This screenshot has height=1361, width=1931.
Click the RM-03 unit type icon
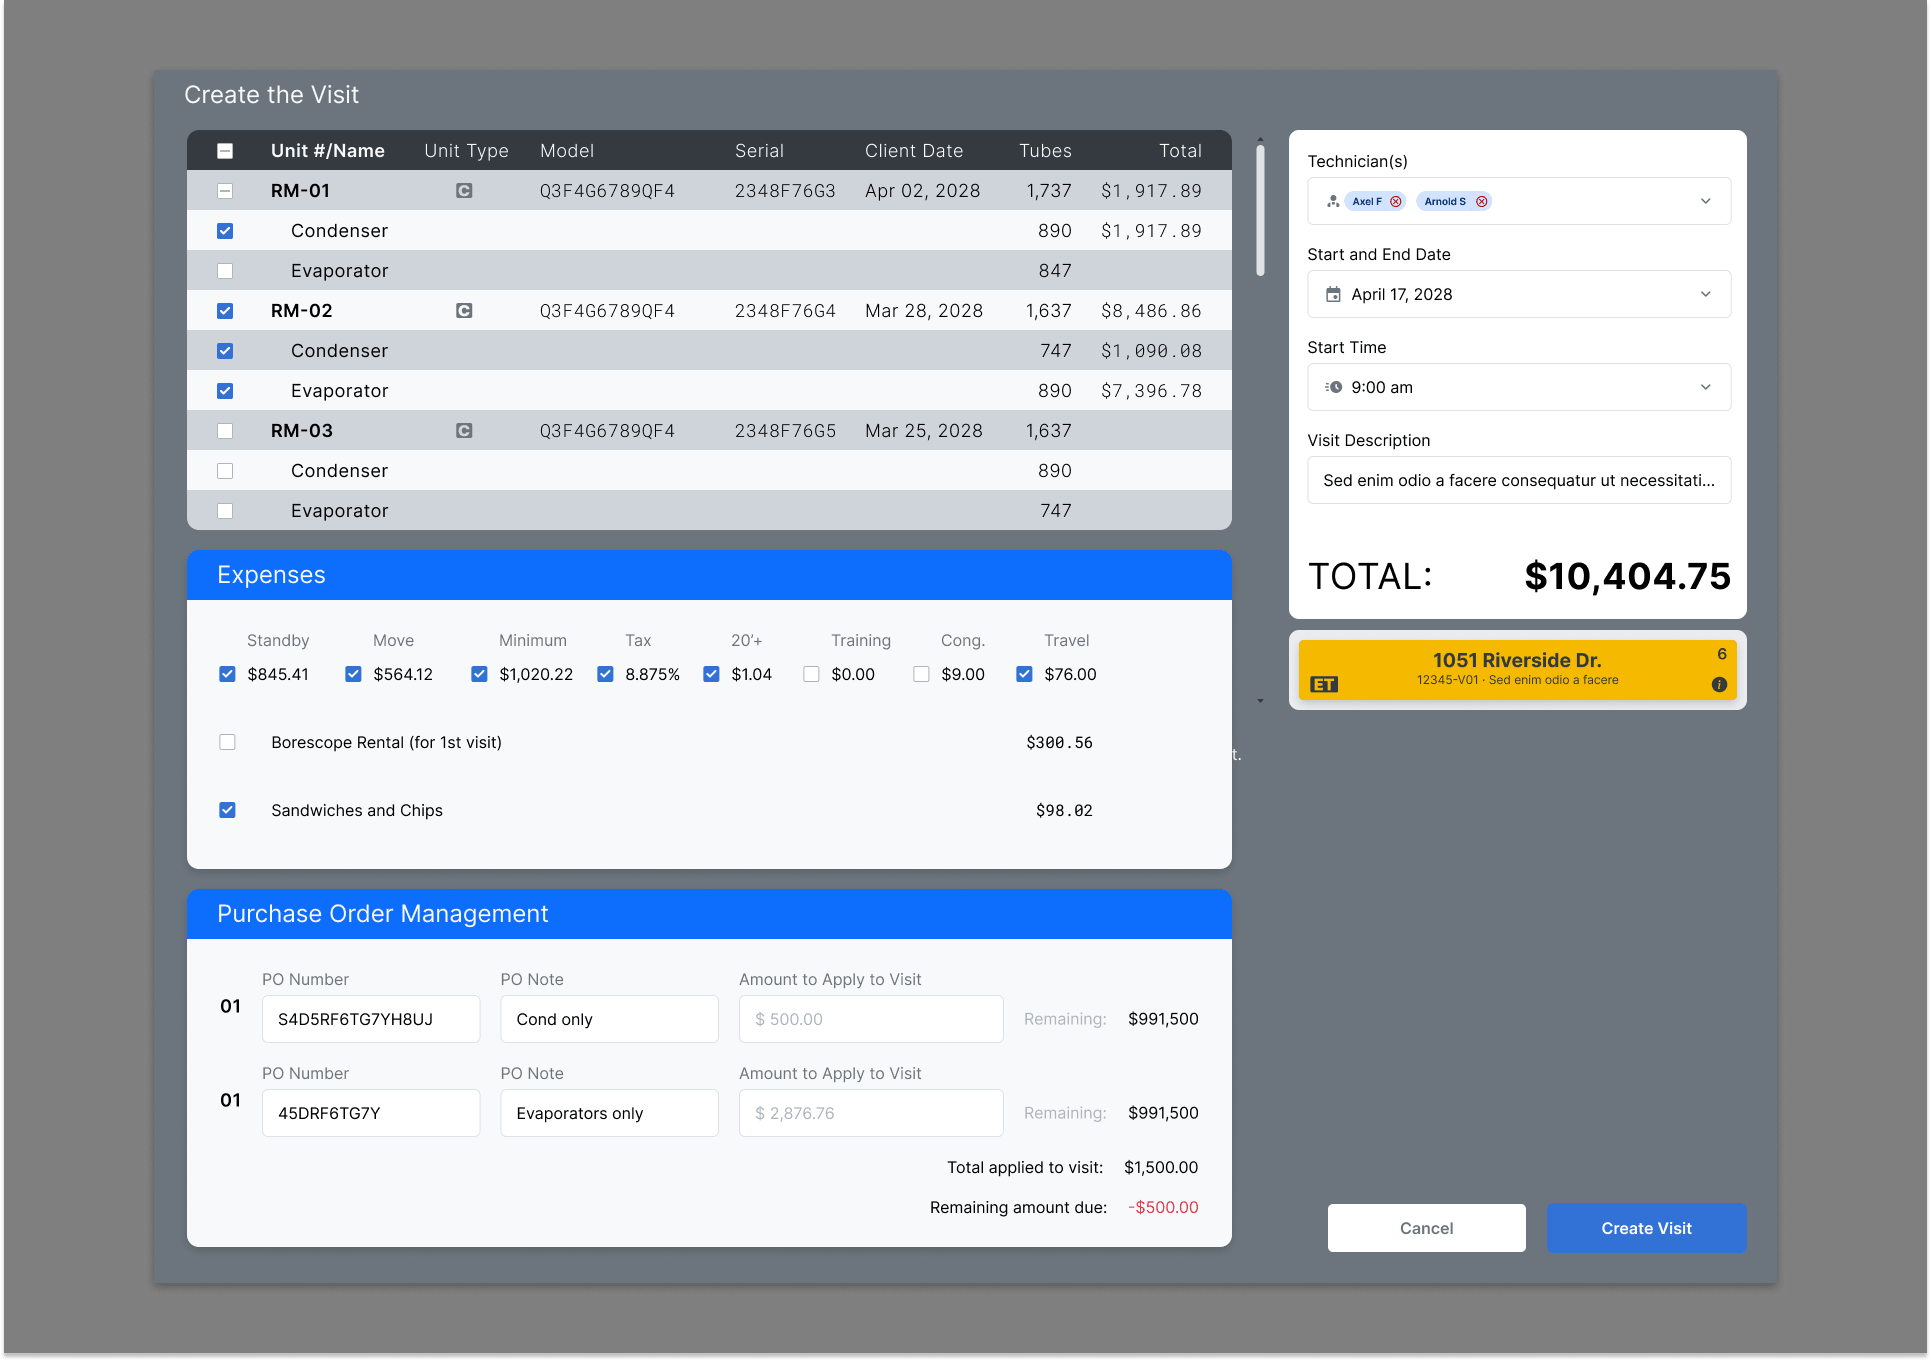pyautogui.click(x=464, y=430)
